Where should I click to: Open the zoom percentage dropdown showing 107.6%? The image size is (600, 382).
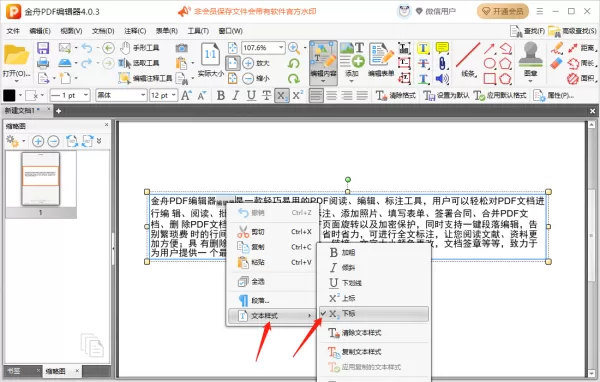tap(281, 48)
